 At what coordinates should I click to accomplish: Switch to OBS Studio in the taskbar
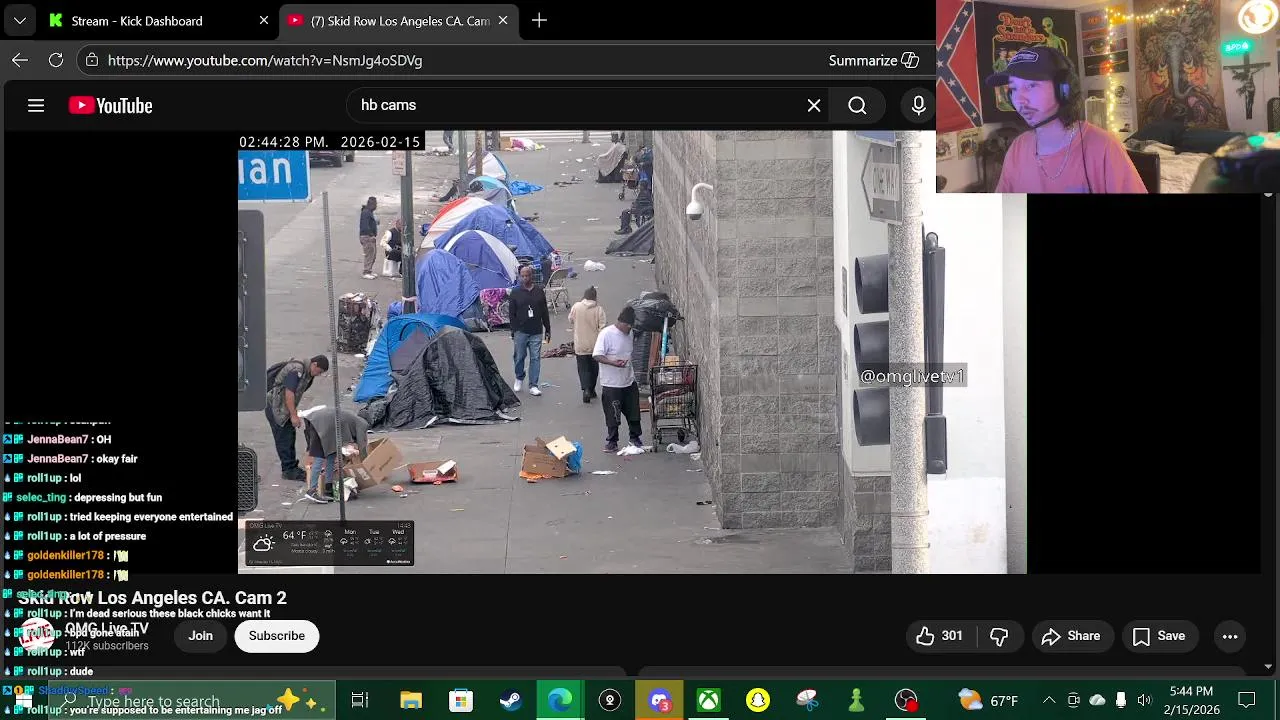click(906, 700)
